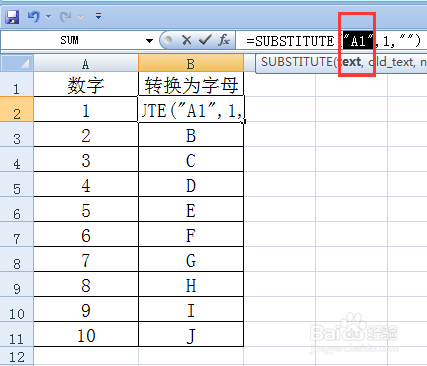Click the Undo arrow icon
Screen dimensions: 427x366
[x=34, y=16]
